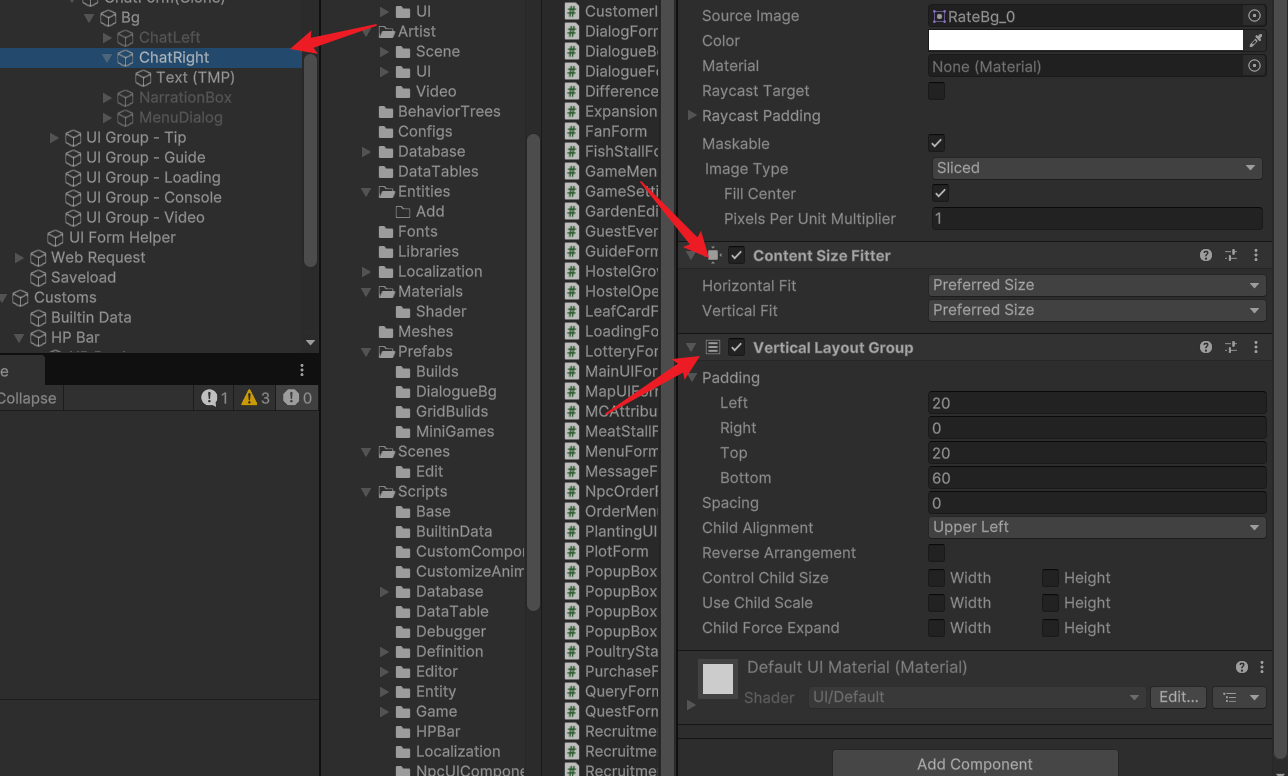The image size is (1288, 776).
Task: Collapse ChatRight in hierarchy
Action: [x=108, y=58]
